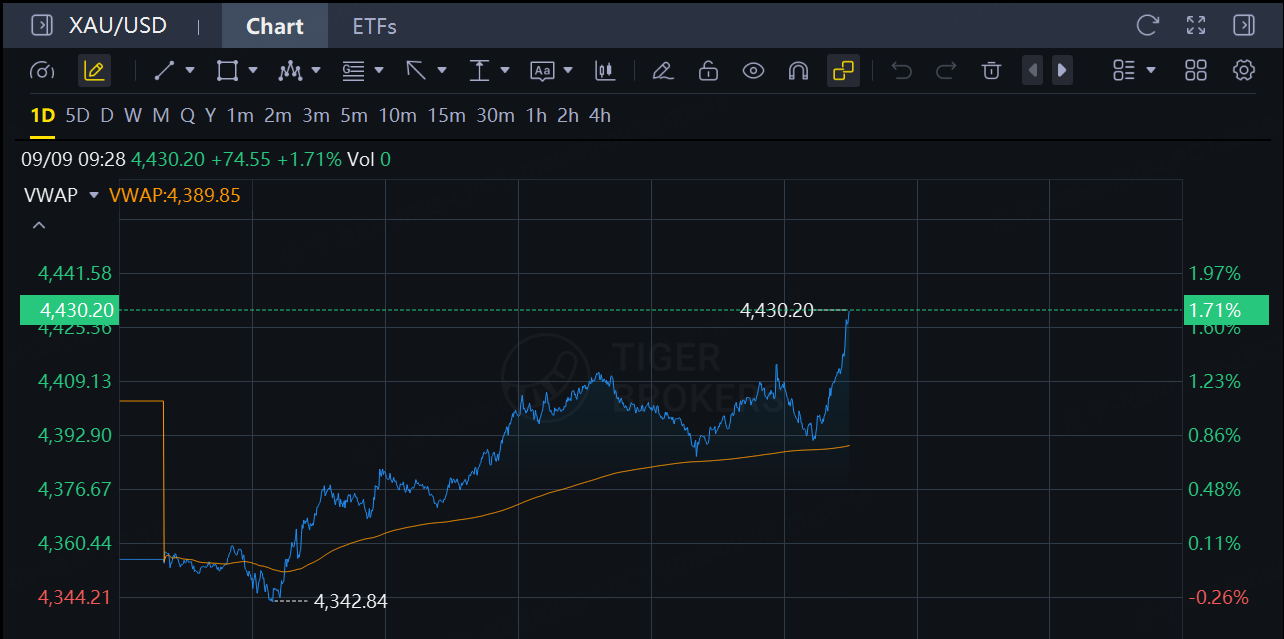Screen dimensions: 1284x639
Task: Toggle the lock drawings icon
Action: [708, 70]
